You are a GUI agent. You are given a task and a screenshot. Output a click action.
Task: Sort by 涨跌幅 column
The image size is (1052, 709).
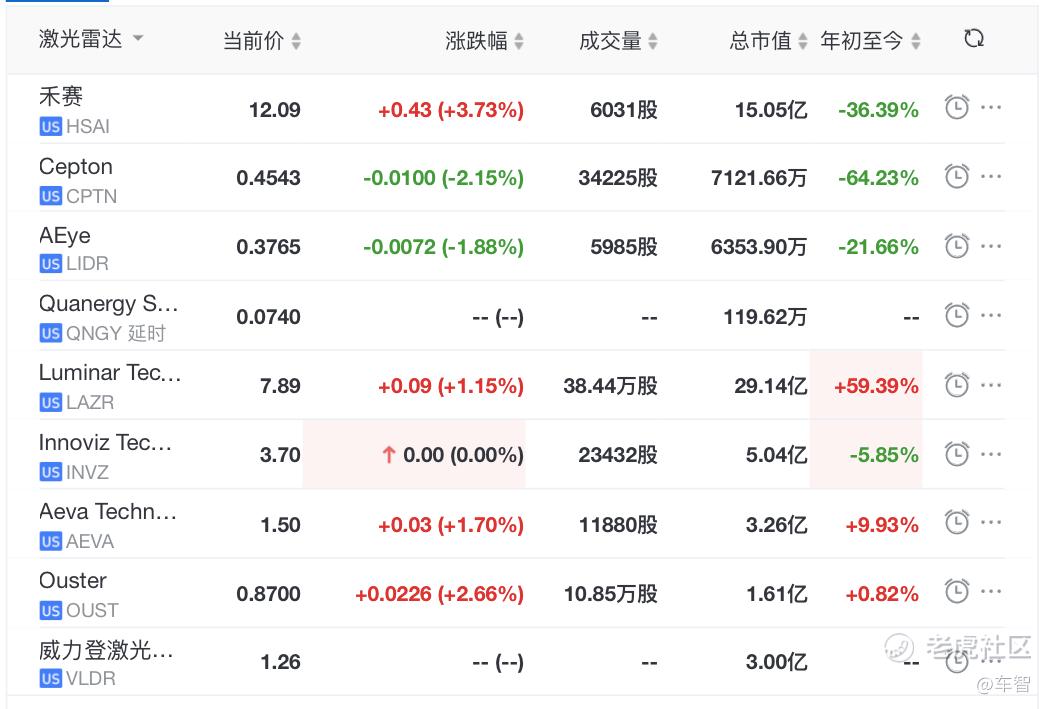[x=484, y=41]
